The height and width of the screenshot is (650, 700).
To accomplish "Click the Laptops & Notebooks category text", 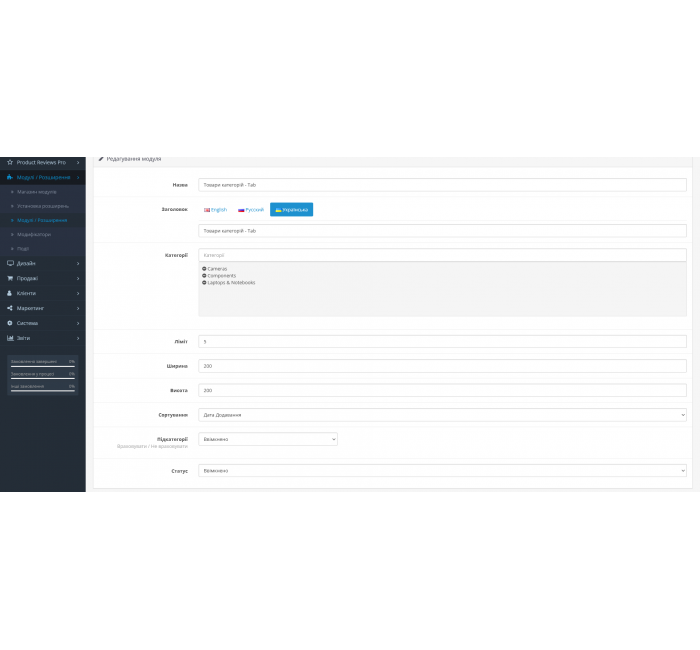I will [231, 283].
